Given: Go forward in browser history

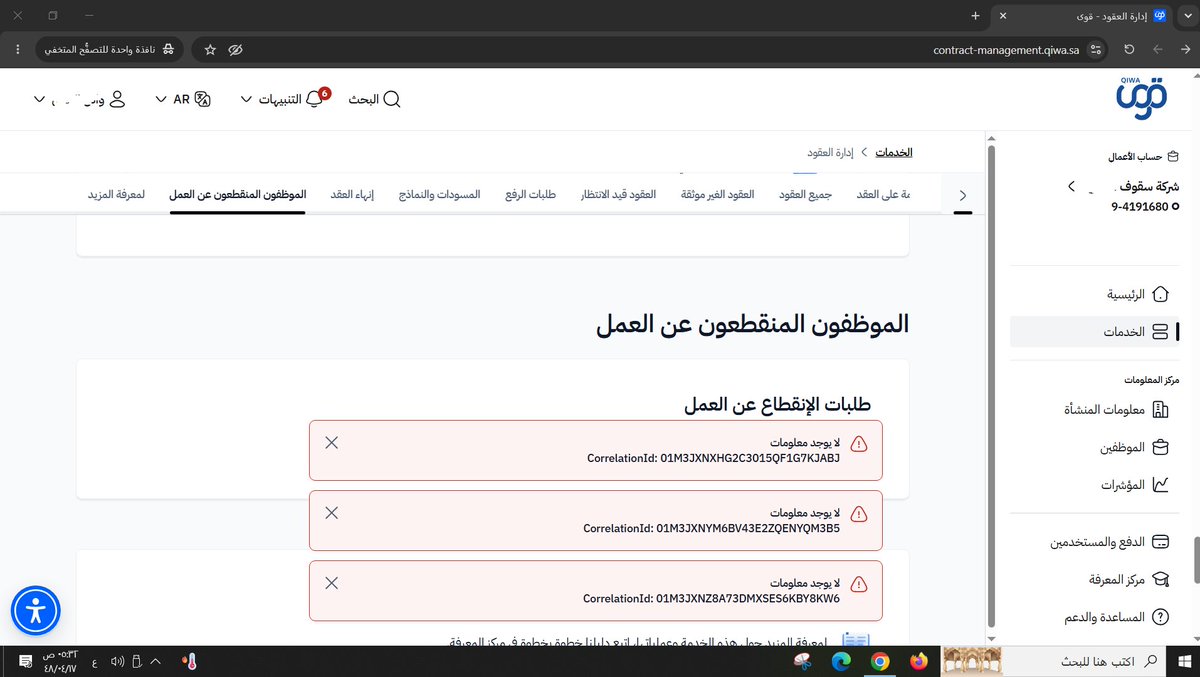Looking at the screenshot, I should (1158, 49).
